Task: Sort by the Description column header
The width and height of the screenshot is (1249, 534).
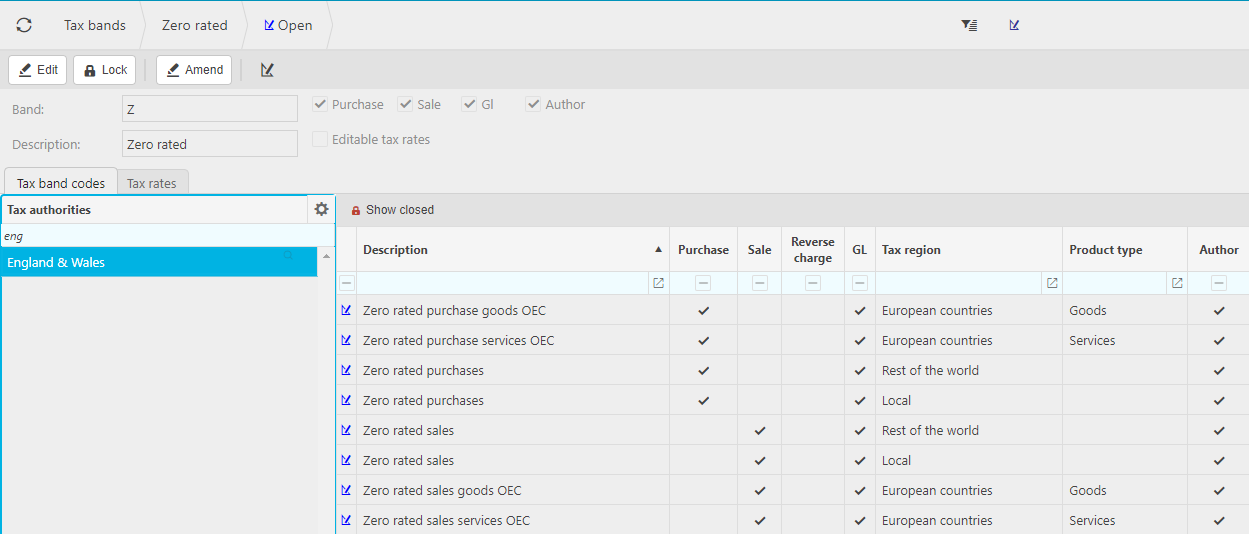Action: point(500,250)
